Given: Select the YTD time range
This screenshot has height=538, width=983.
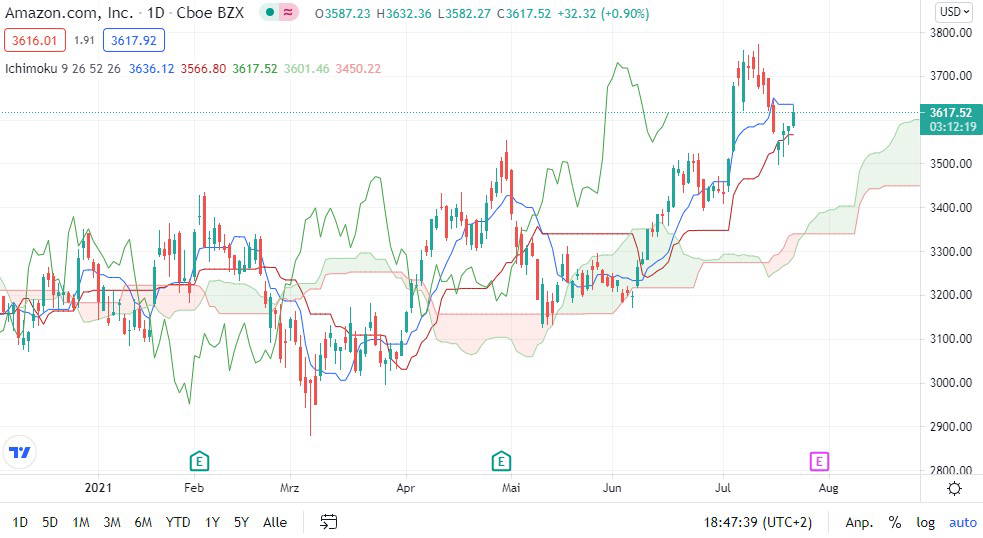Looking at the screenshot, I should click(177, 522).
